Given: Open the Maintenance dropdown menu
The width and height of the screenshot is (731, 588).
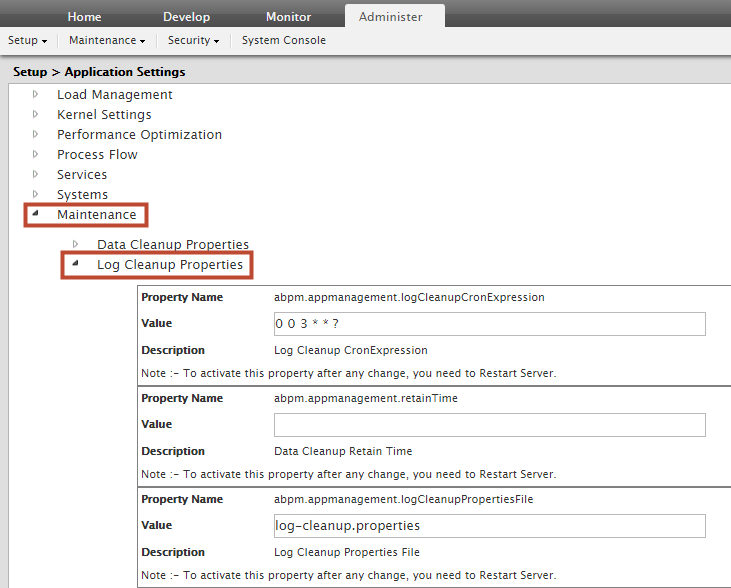Looking at the screenshot, I should click(x=107, y=40).
